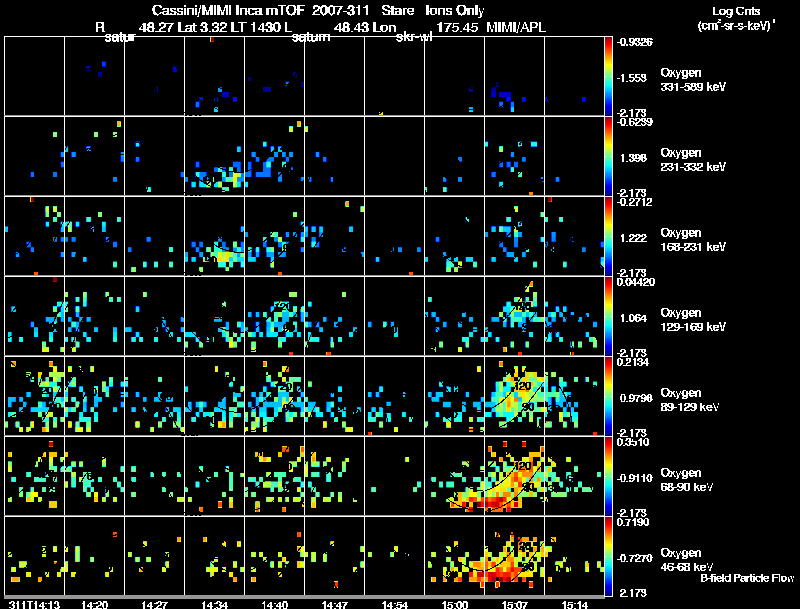Image resolution: width=800 pixels, height=609 pixels.
Task: Click the 'skr-wl' label above the panels
Action: click(414, 37)
